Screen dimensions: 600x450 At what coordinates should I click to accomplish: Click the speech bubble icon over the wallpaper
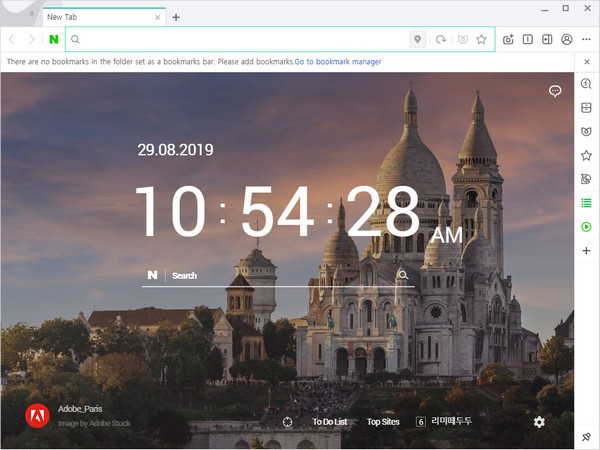[x=555, y=91]
